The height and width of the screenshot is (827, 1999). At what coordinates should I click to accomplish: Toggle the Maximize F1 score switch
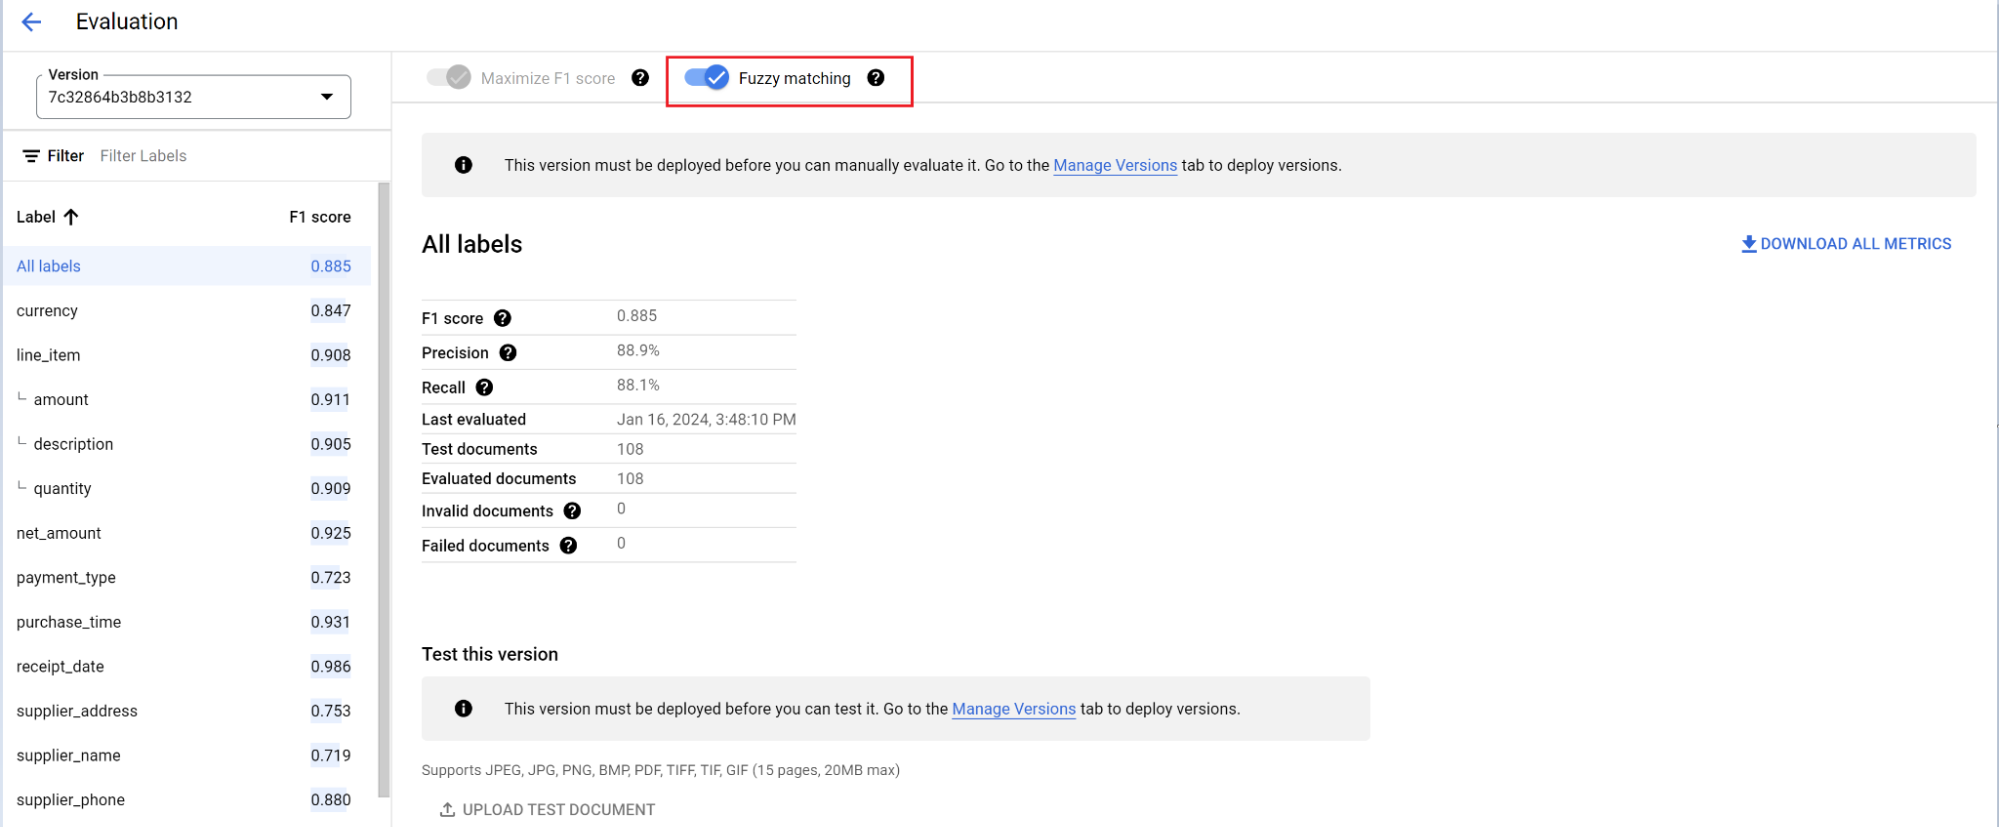click(x=449, y=78)
